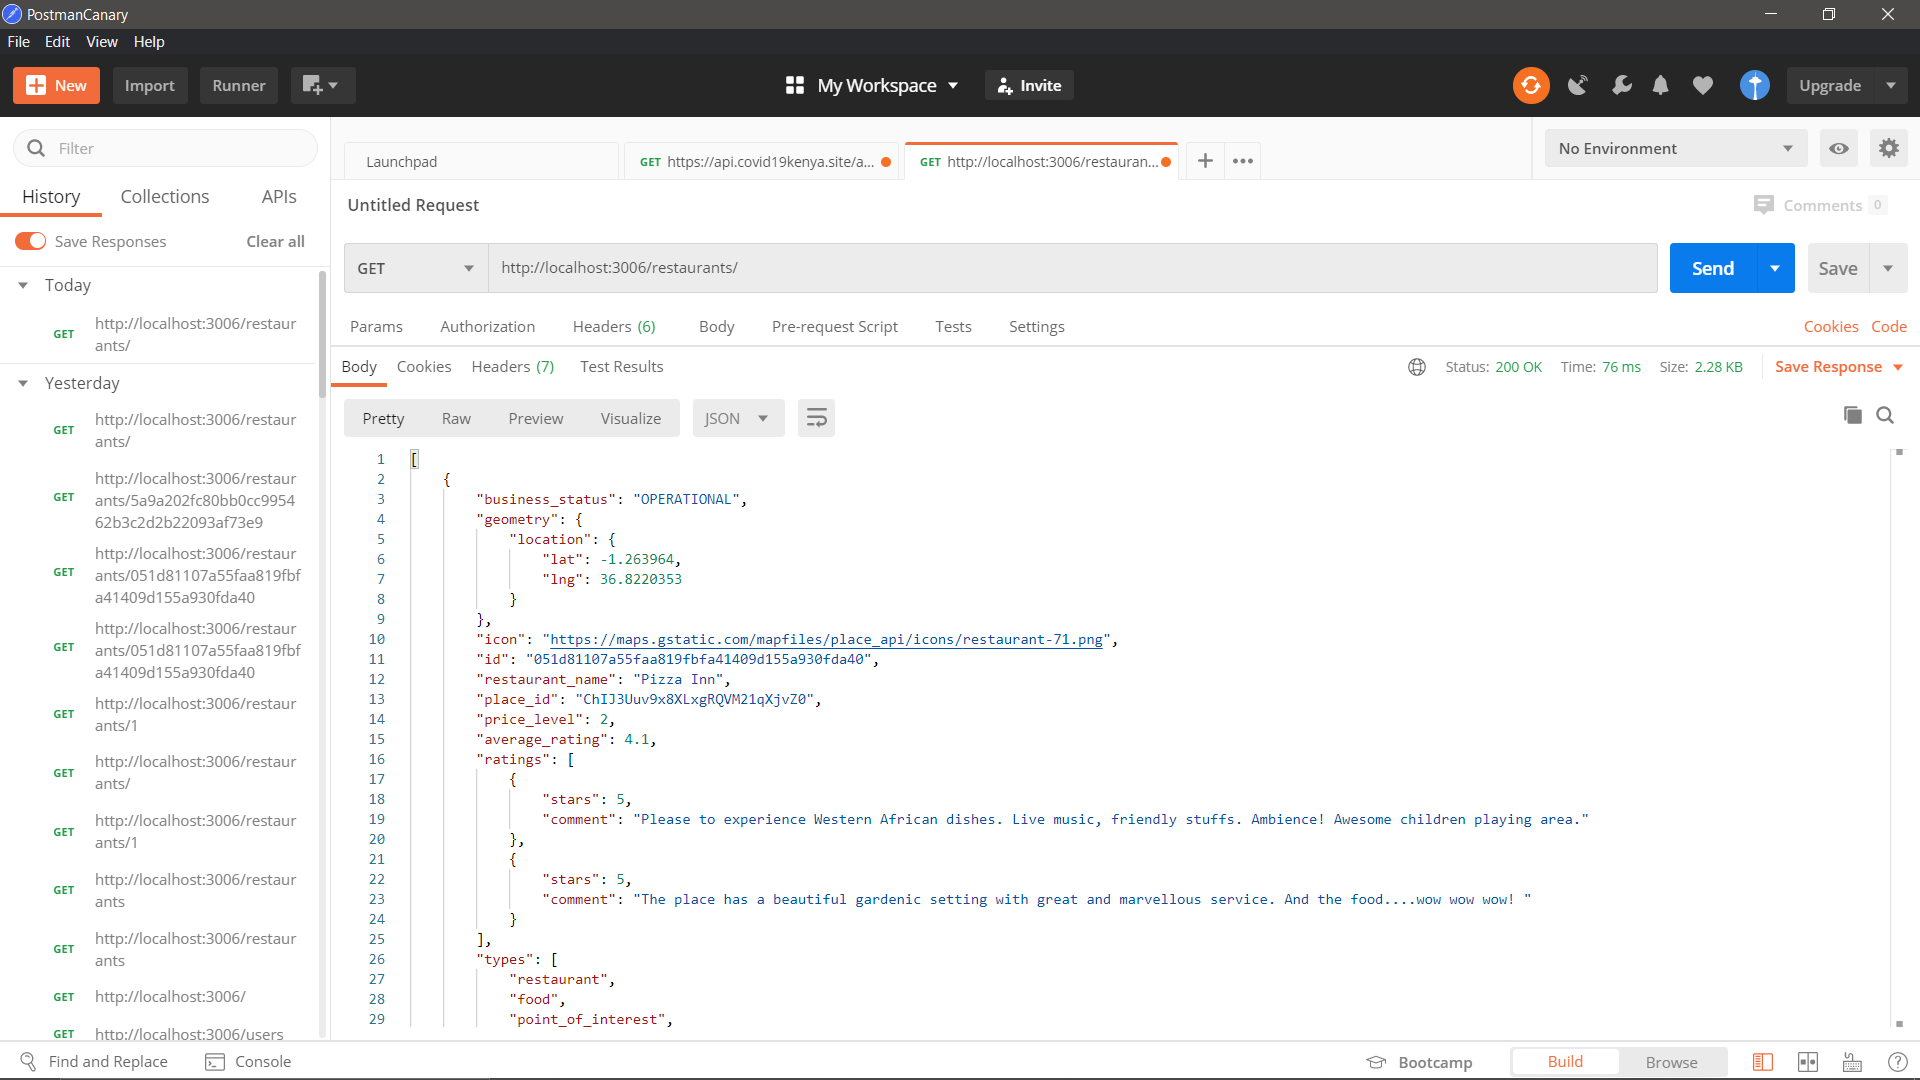Collapse the Yesterday history group
Viewport: 1920px width, 1080px height.
[23, 383]
